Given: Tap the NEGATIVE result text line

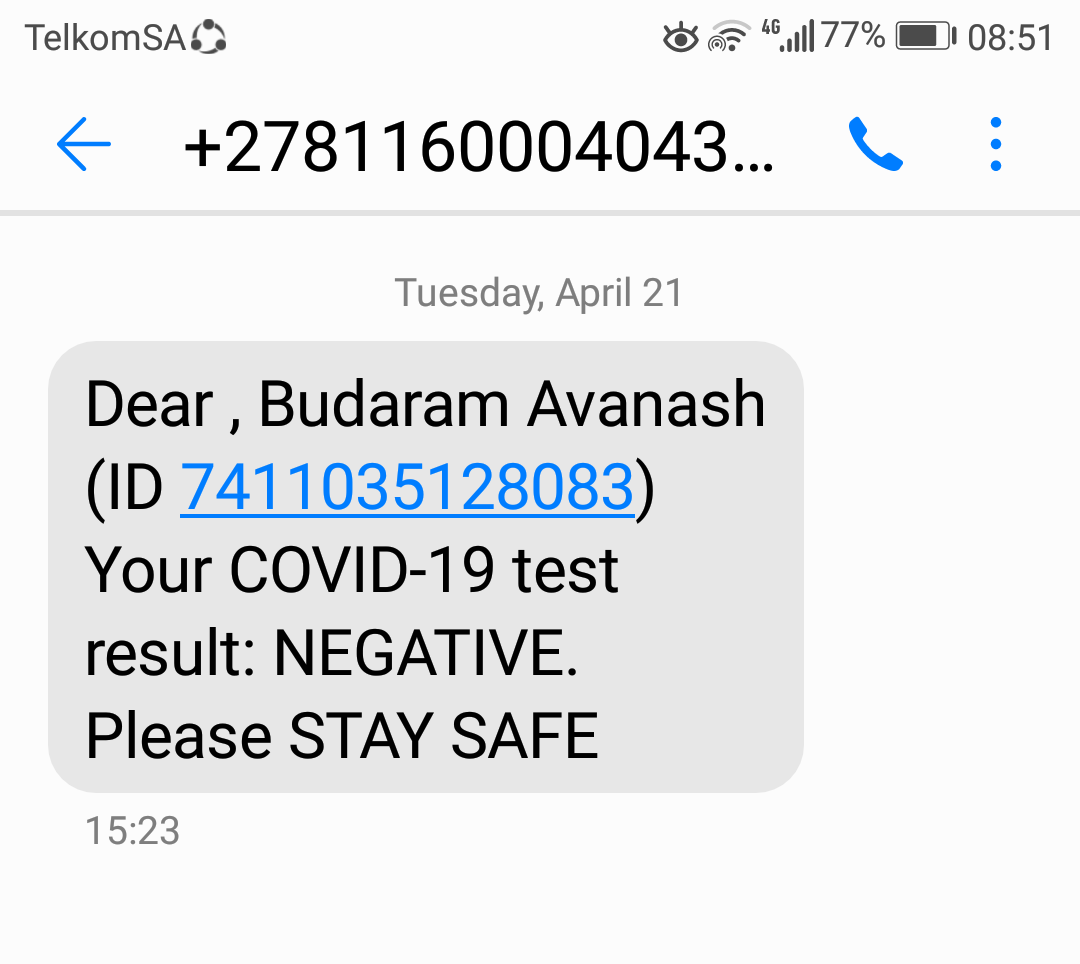Looking at the screenshot, I should pos(331,652).
